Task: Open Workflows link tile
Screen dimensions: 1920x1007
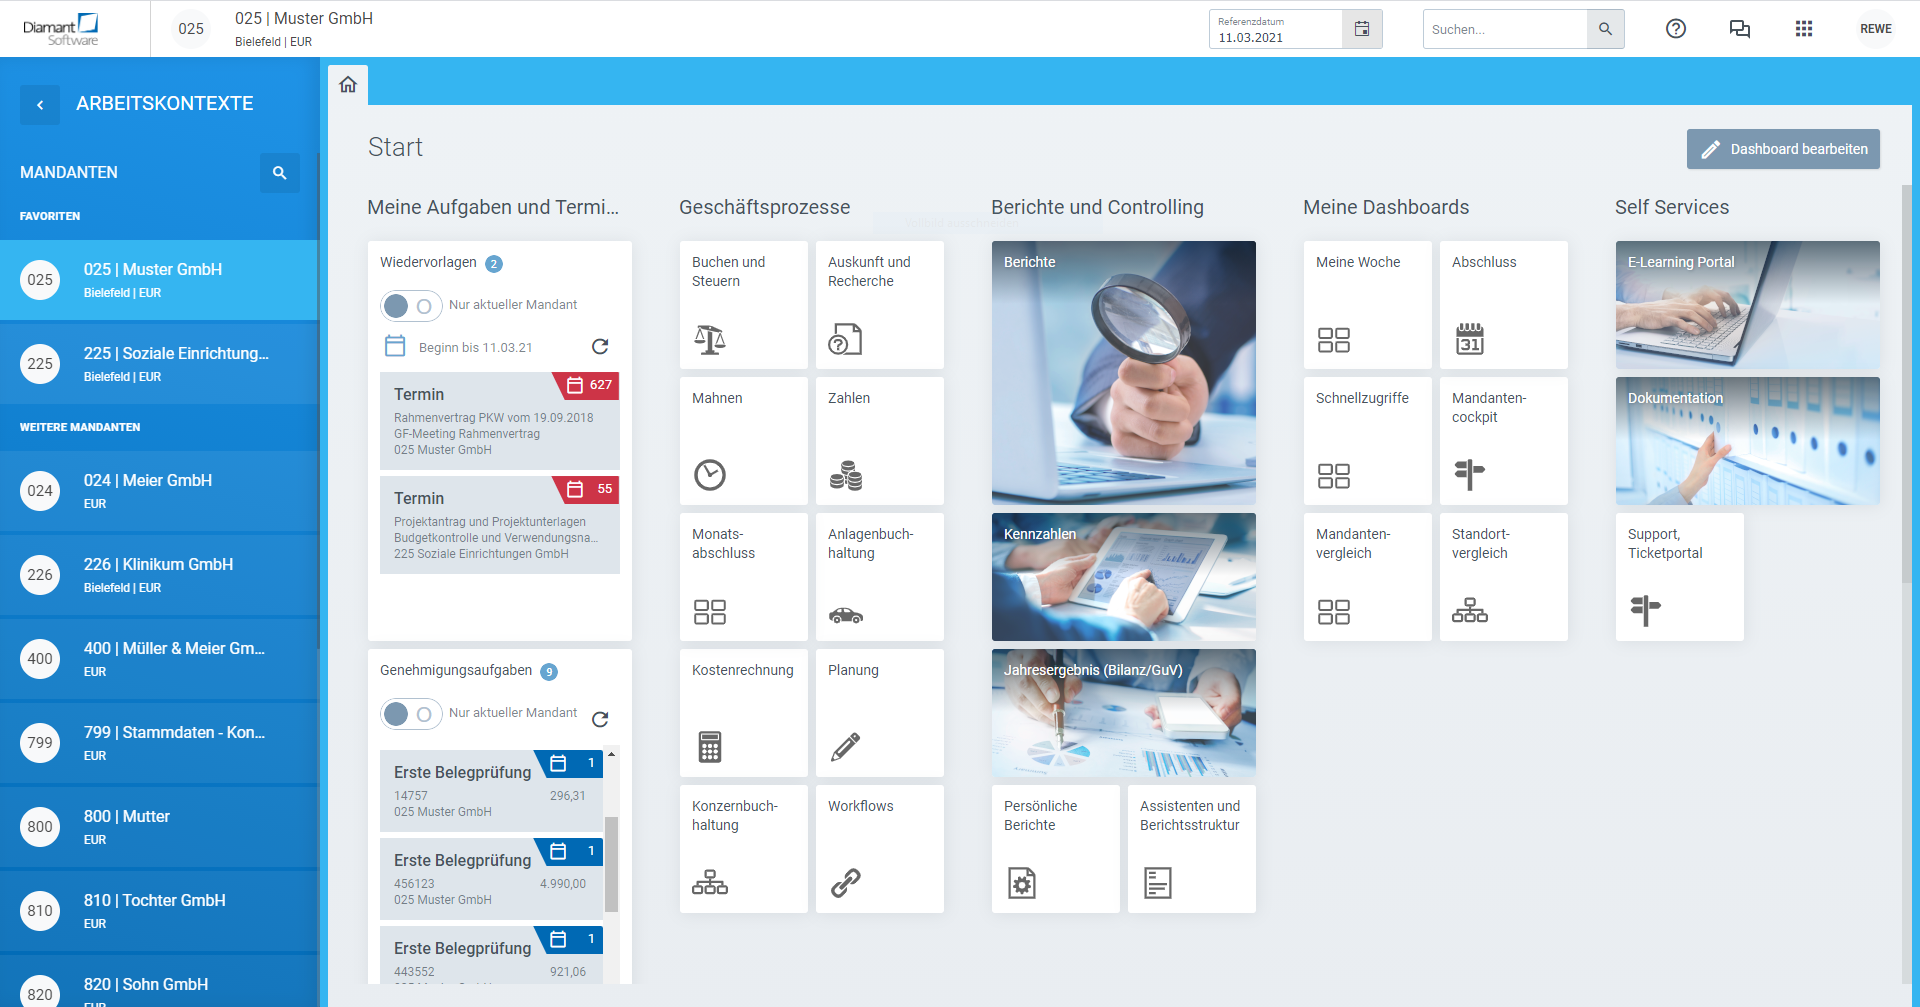Action: tap(880, 849)
